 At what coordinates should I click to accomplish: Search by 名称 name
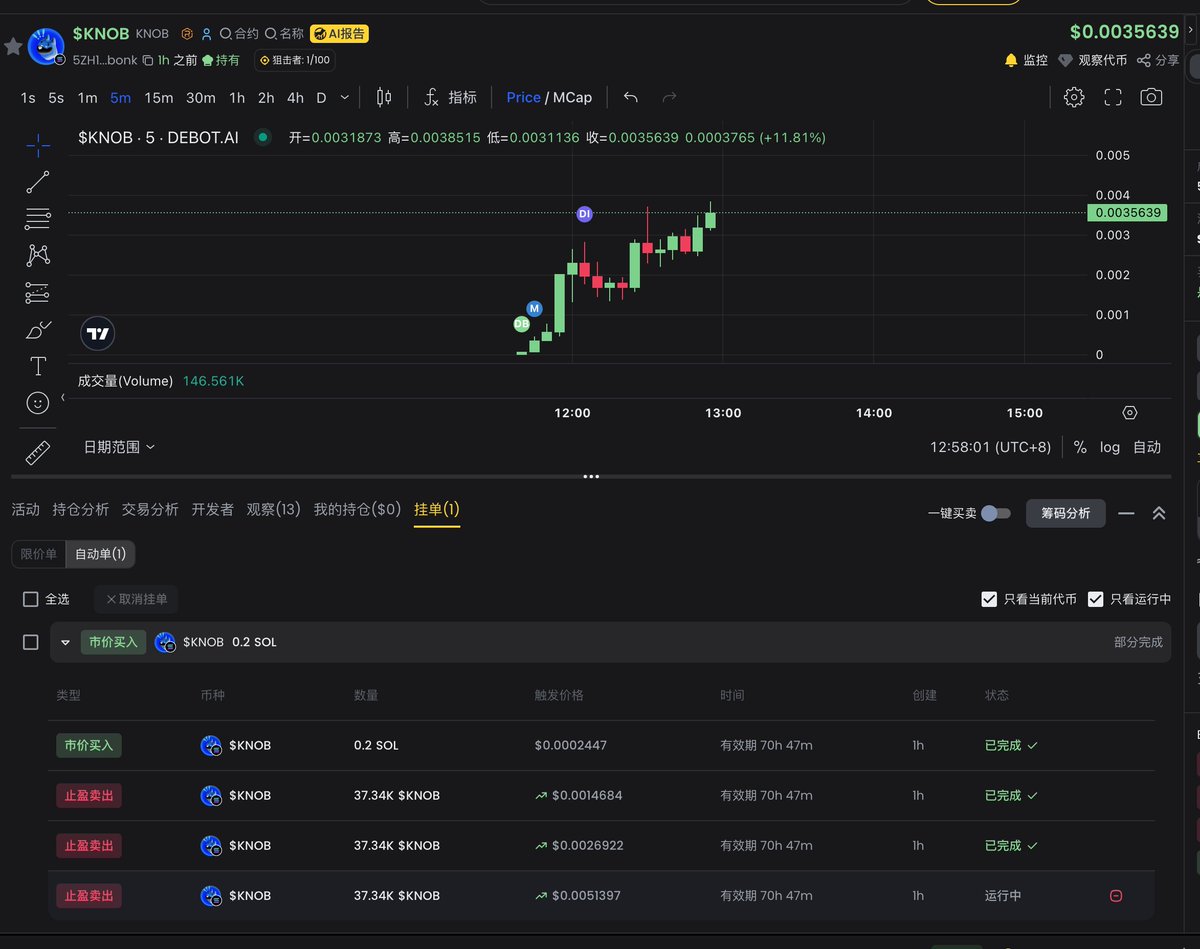pyautogui.click(x=284, y=34)
